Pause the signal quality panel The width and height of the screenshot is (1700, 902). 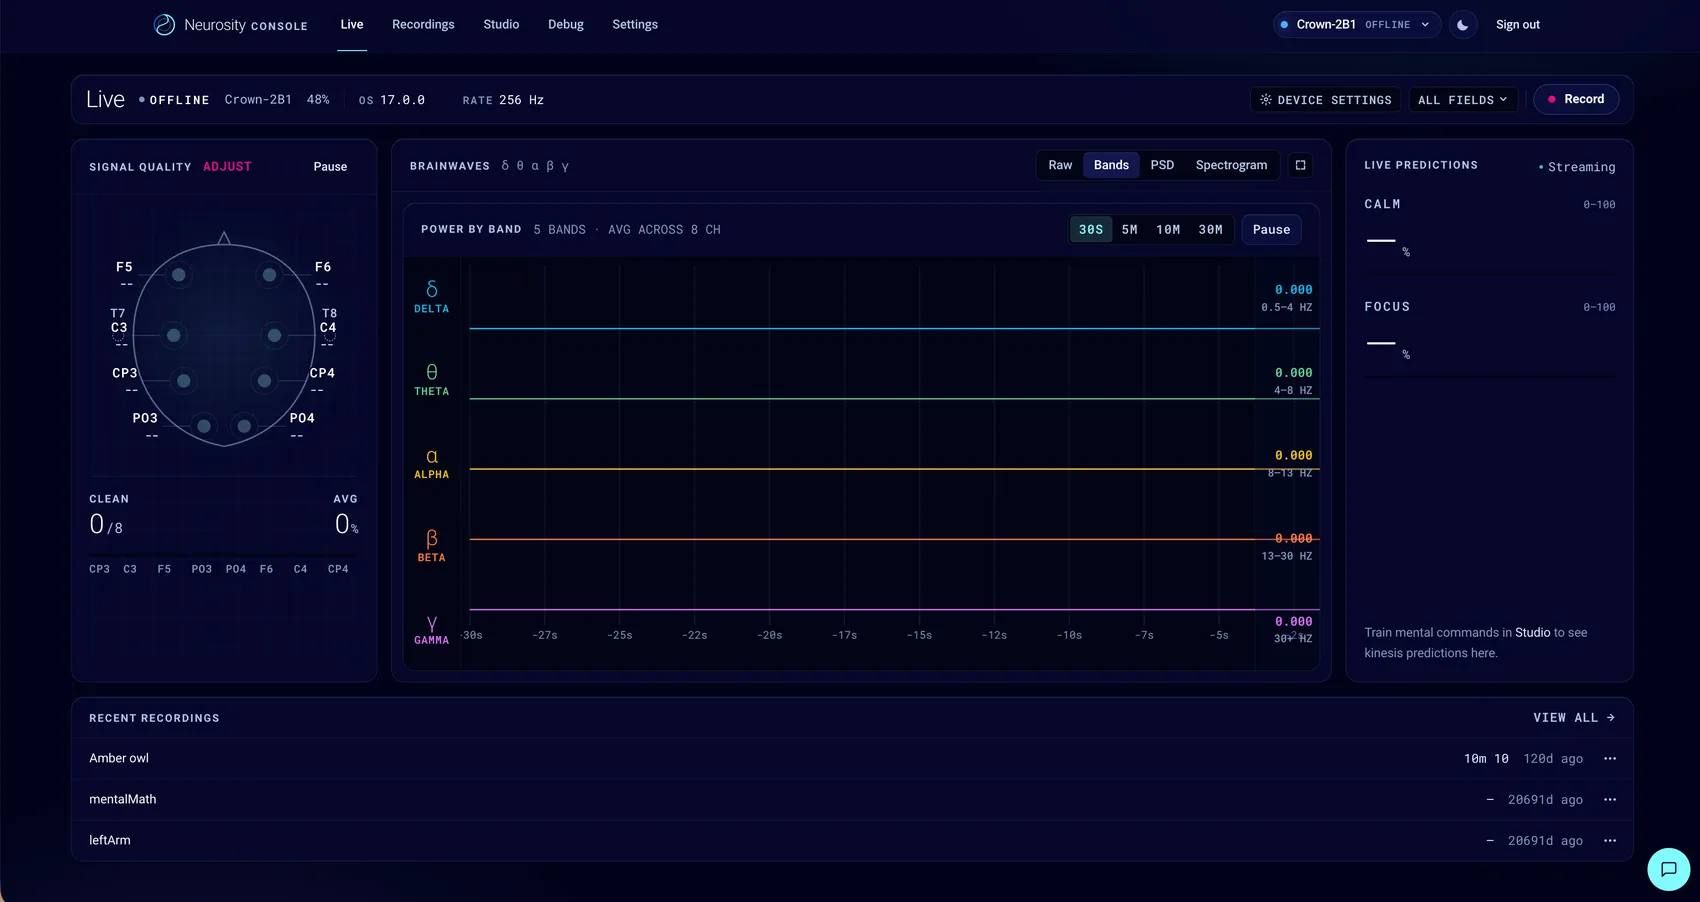tap(330, 167)
